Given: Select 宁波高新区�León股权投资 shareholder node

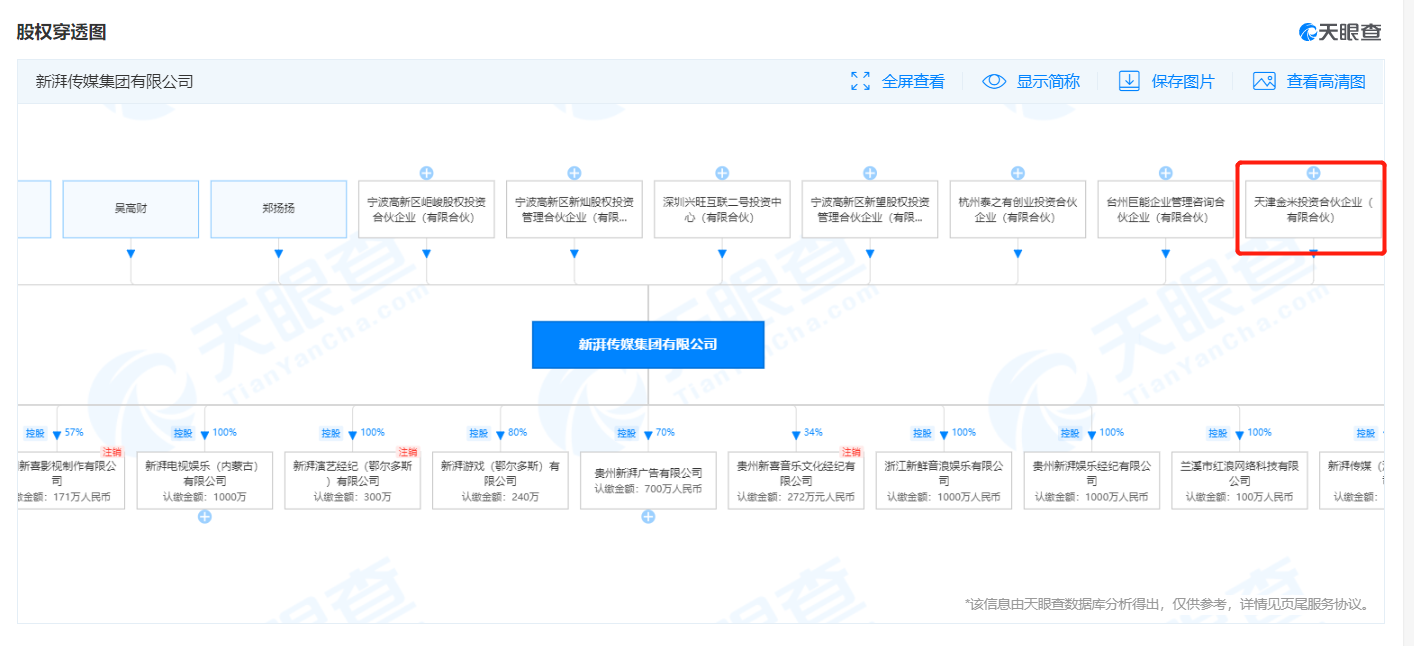Looking at the screenshot, I should 426,209.
